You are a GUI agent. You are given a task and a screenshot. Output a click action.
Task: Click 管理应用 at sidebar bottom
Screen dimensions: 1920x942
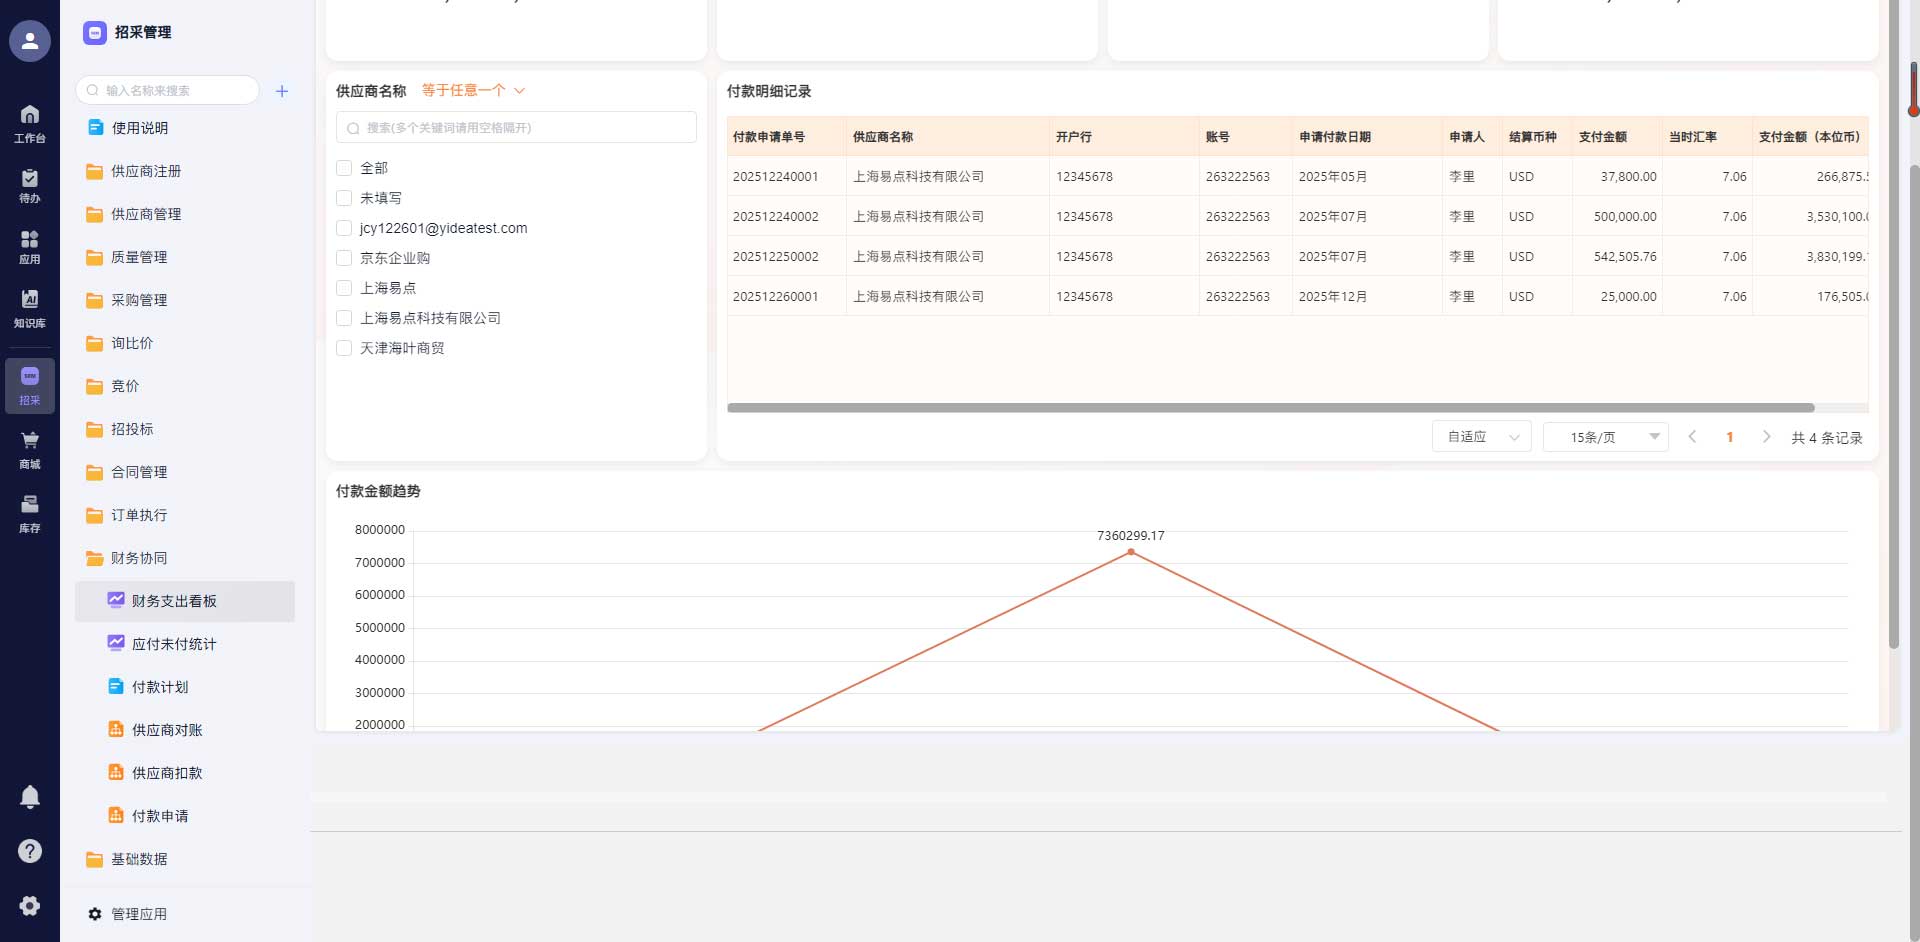[x=138, y=914]
